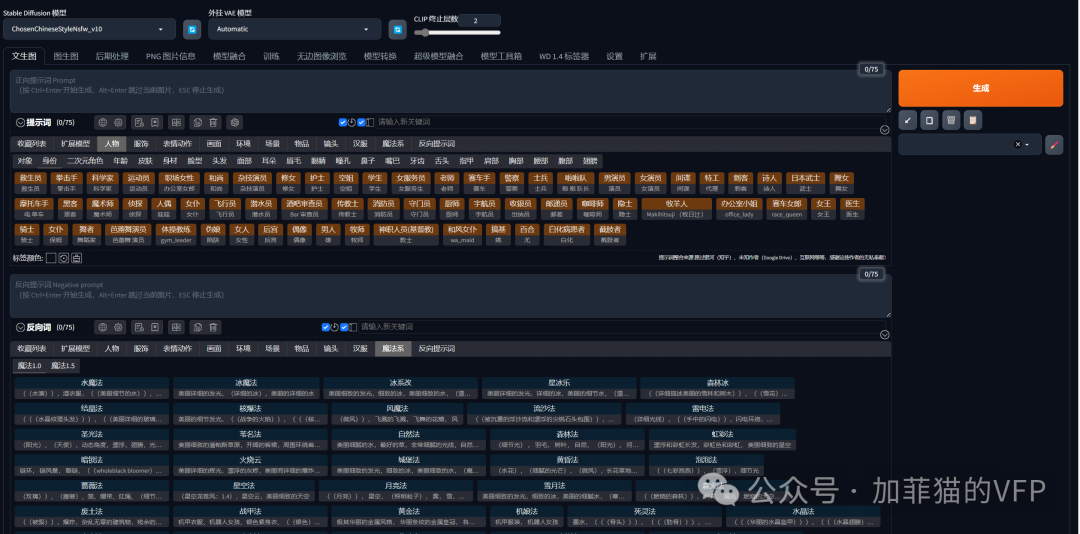Viewport: 1080px width, 534px height.
Task: Click the bookmark favorites icon in 反向词 toolbar
Action: click(156, 327)
